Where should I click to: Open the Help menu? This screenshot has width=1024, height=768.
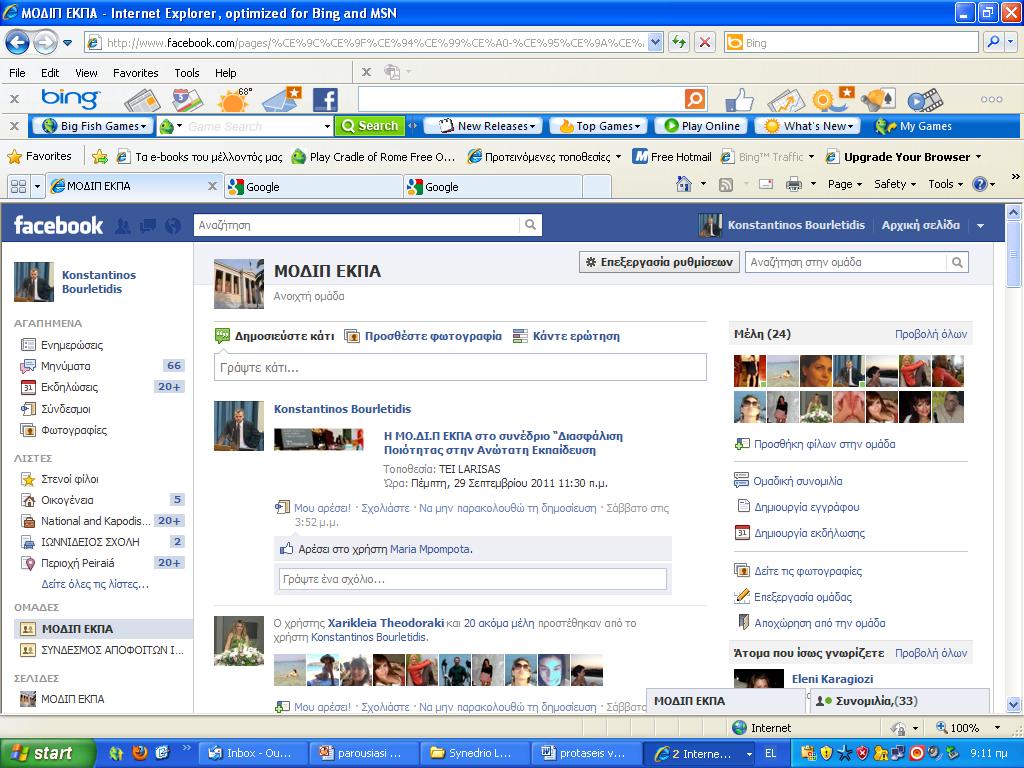[226, 73]
